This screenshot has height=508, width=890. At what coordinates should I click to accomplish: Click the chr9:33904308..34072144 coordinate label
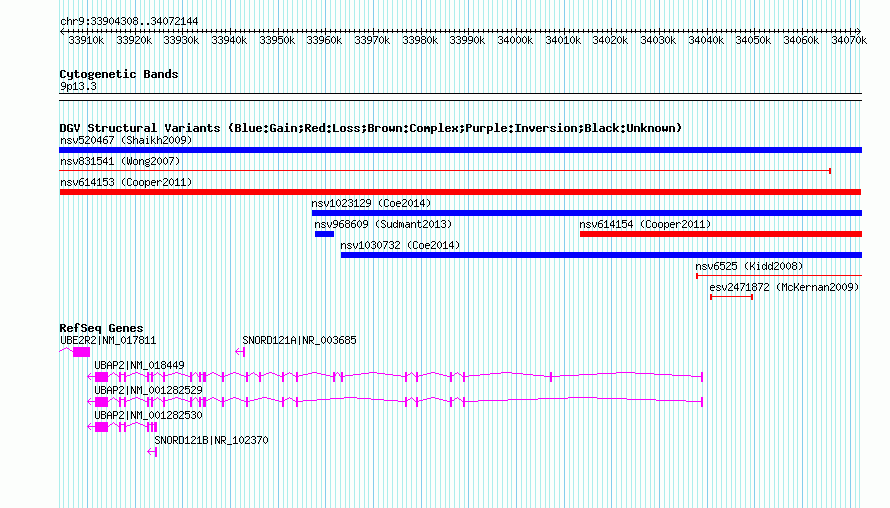(129, 22)
